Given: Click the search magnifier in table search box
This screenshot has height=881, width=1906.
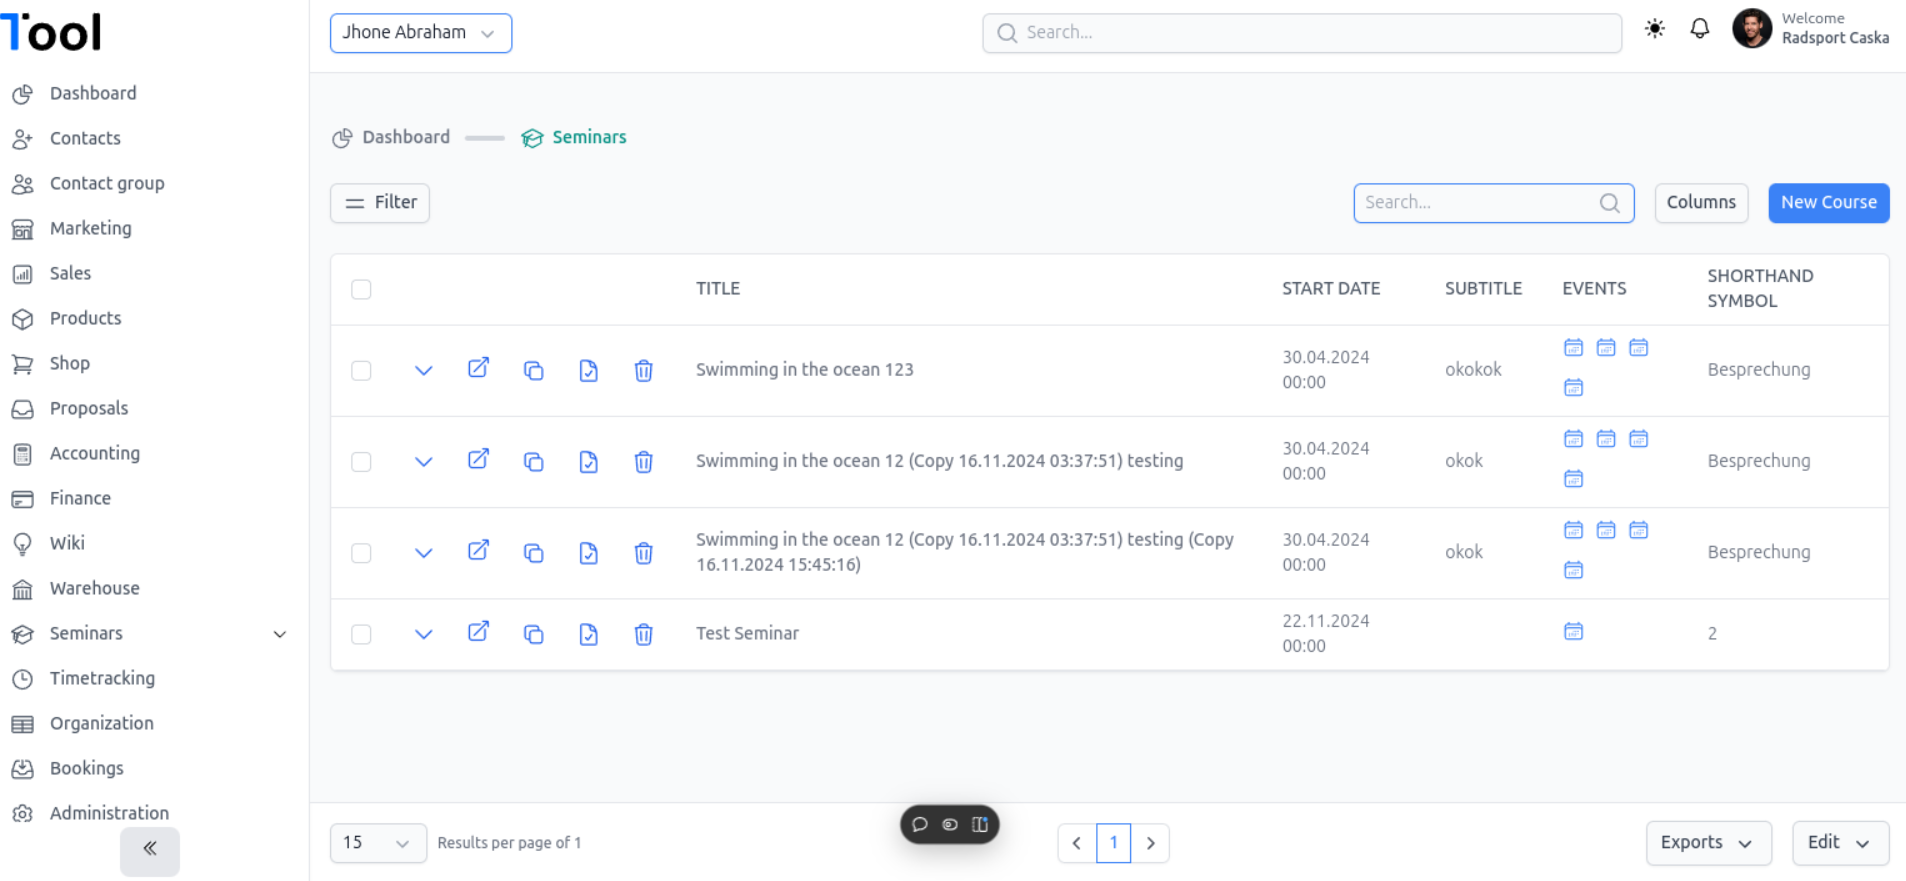Looking at the screenshot, I should point(1609,203).
